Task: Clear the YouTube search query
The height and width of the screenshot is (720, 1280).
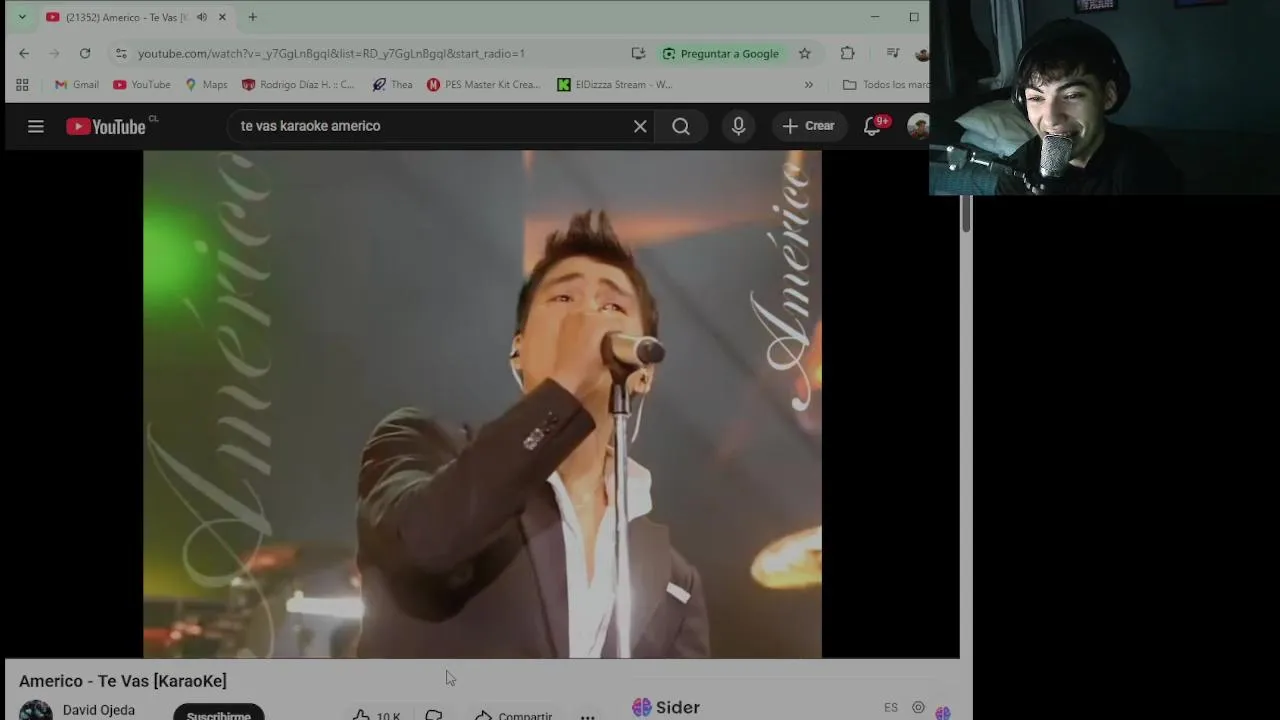Action: coord(640,126)
